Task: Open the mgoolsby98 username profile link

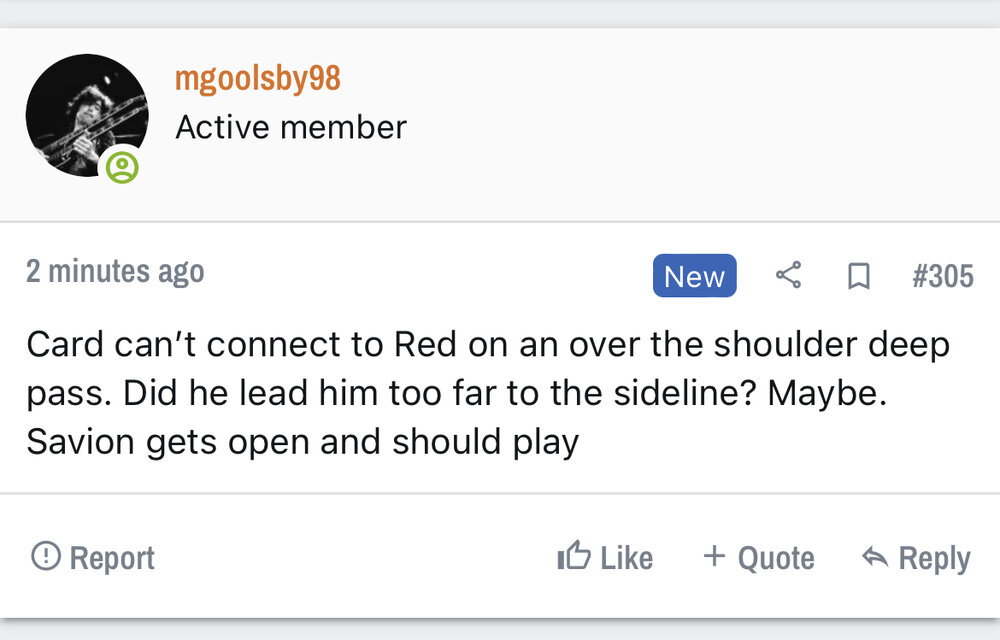Action: tap(258, 78)
